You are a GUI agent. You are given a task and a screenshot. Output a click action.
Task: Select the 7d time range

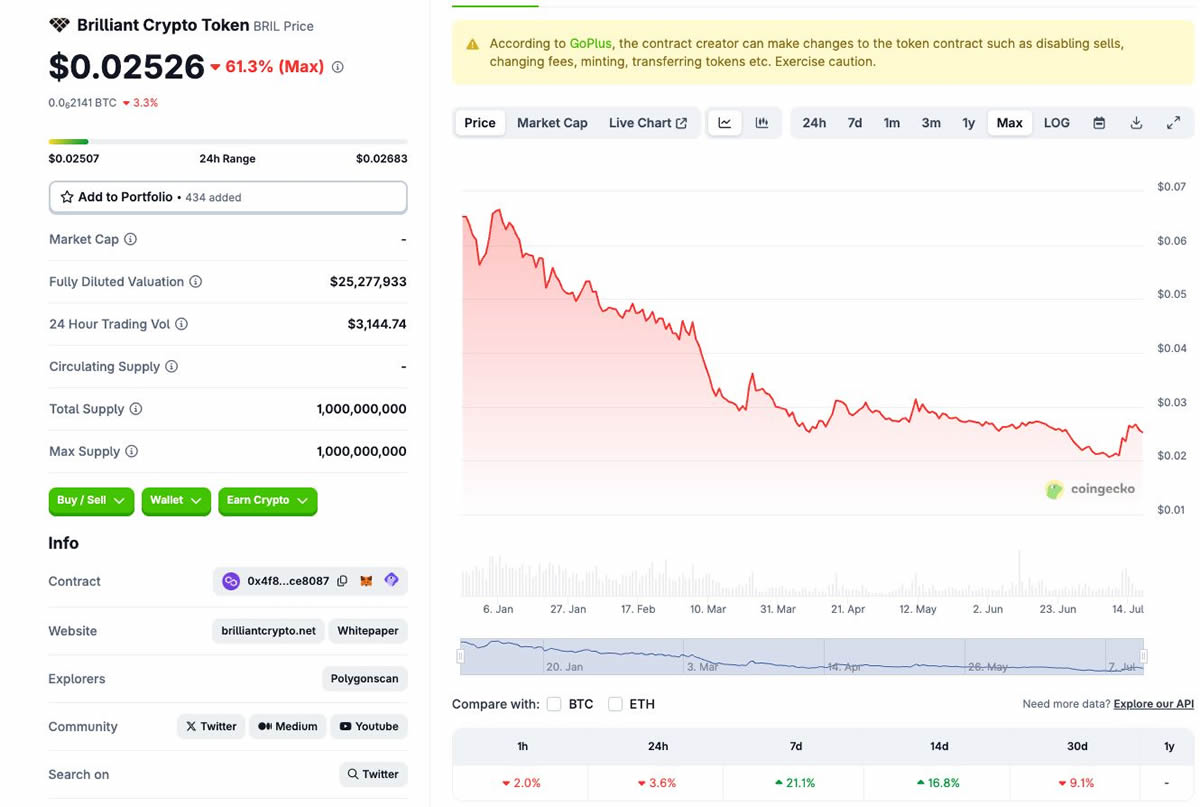tap(854, 123)
